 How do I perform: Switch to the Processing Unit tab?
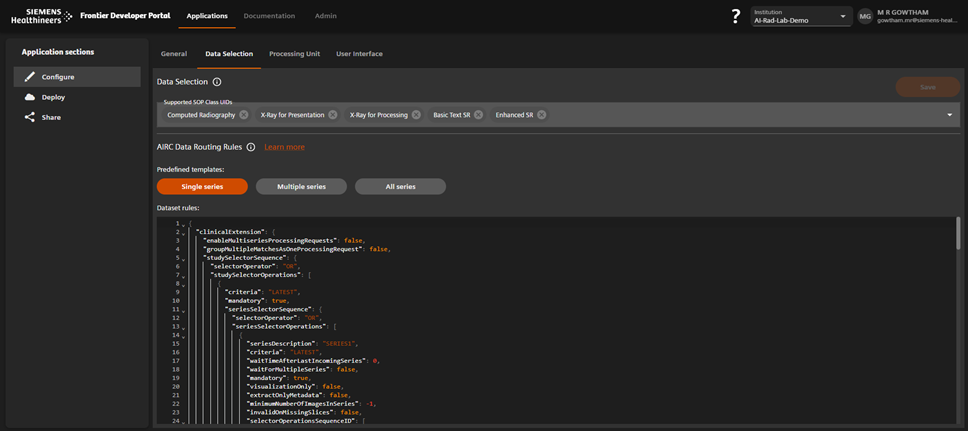coord(294,54)
